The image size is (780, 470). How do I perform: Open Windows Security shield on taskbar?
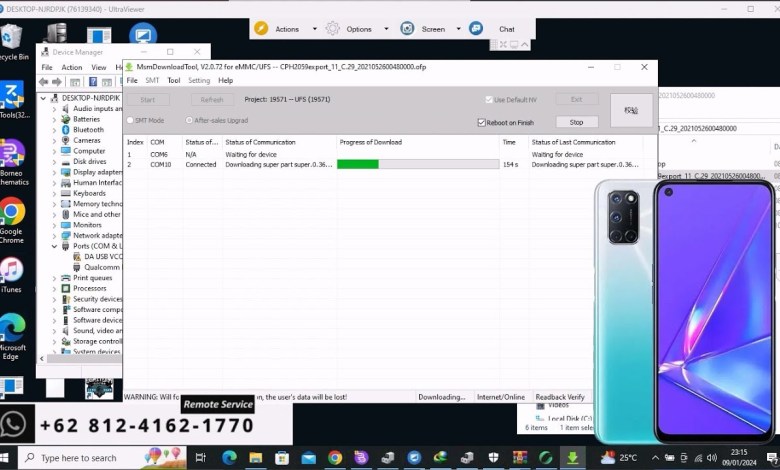(493, 458)
